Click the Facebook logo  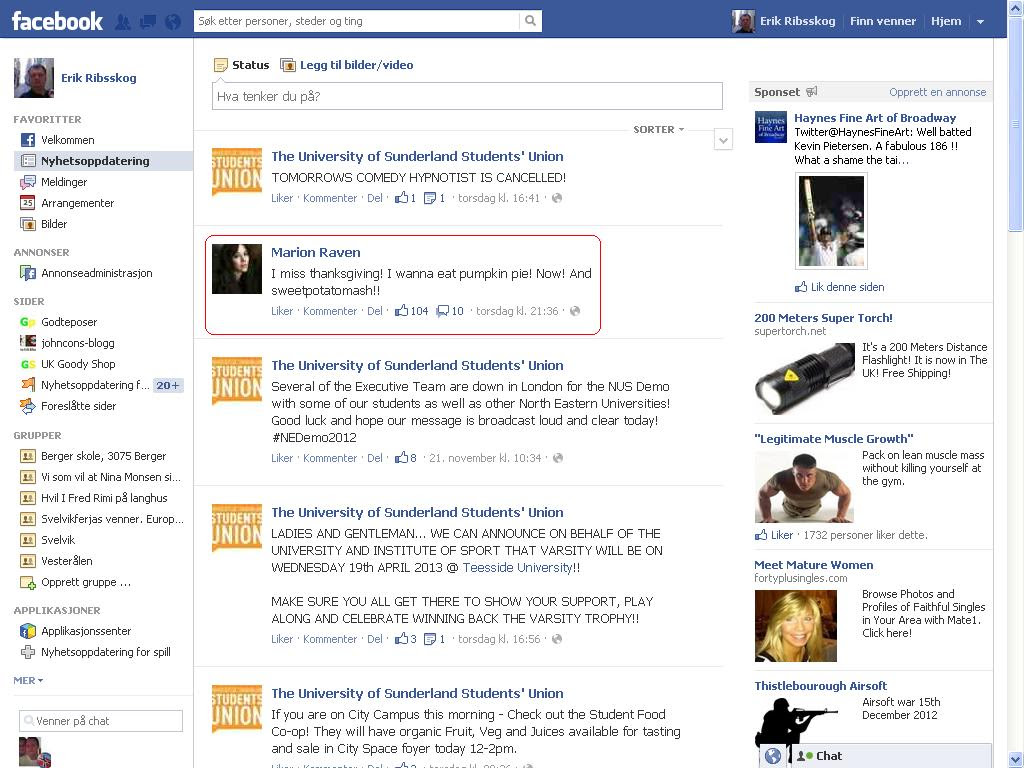[57, 21]
